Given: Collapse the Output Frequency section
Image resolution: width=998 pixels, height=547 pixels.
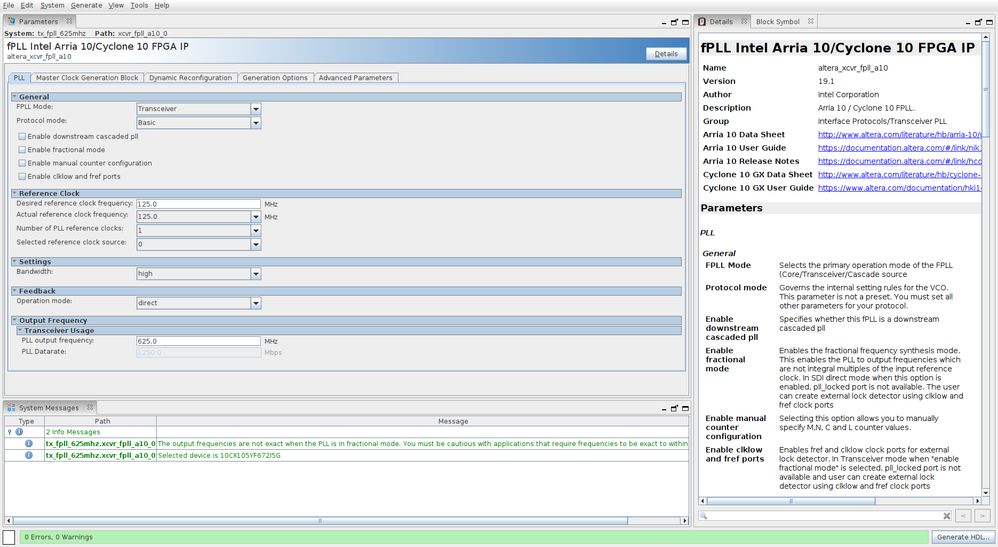Looking at the screenshot, I should click(x=14, y=320).
